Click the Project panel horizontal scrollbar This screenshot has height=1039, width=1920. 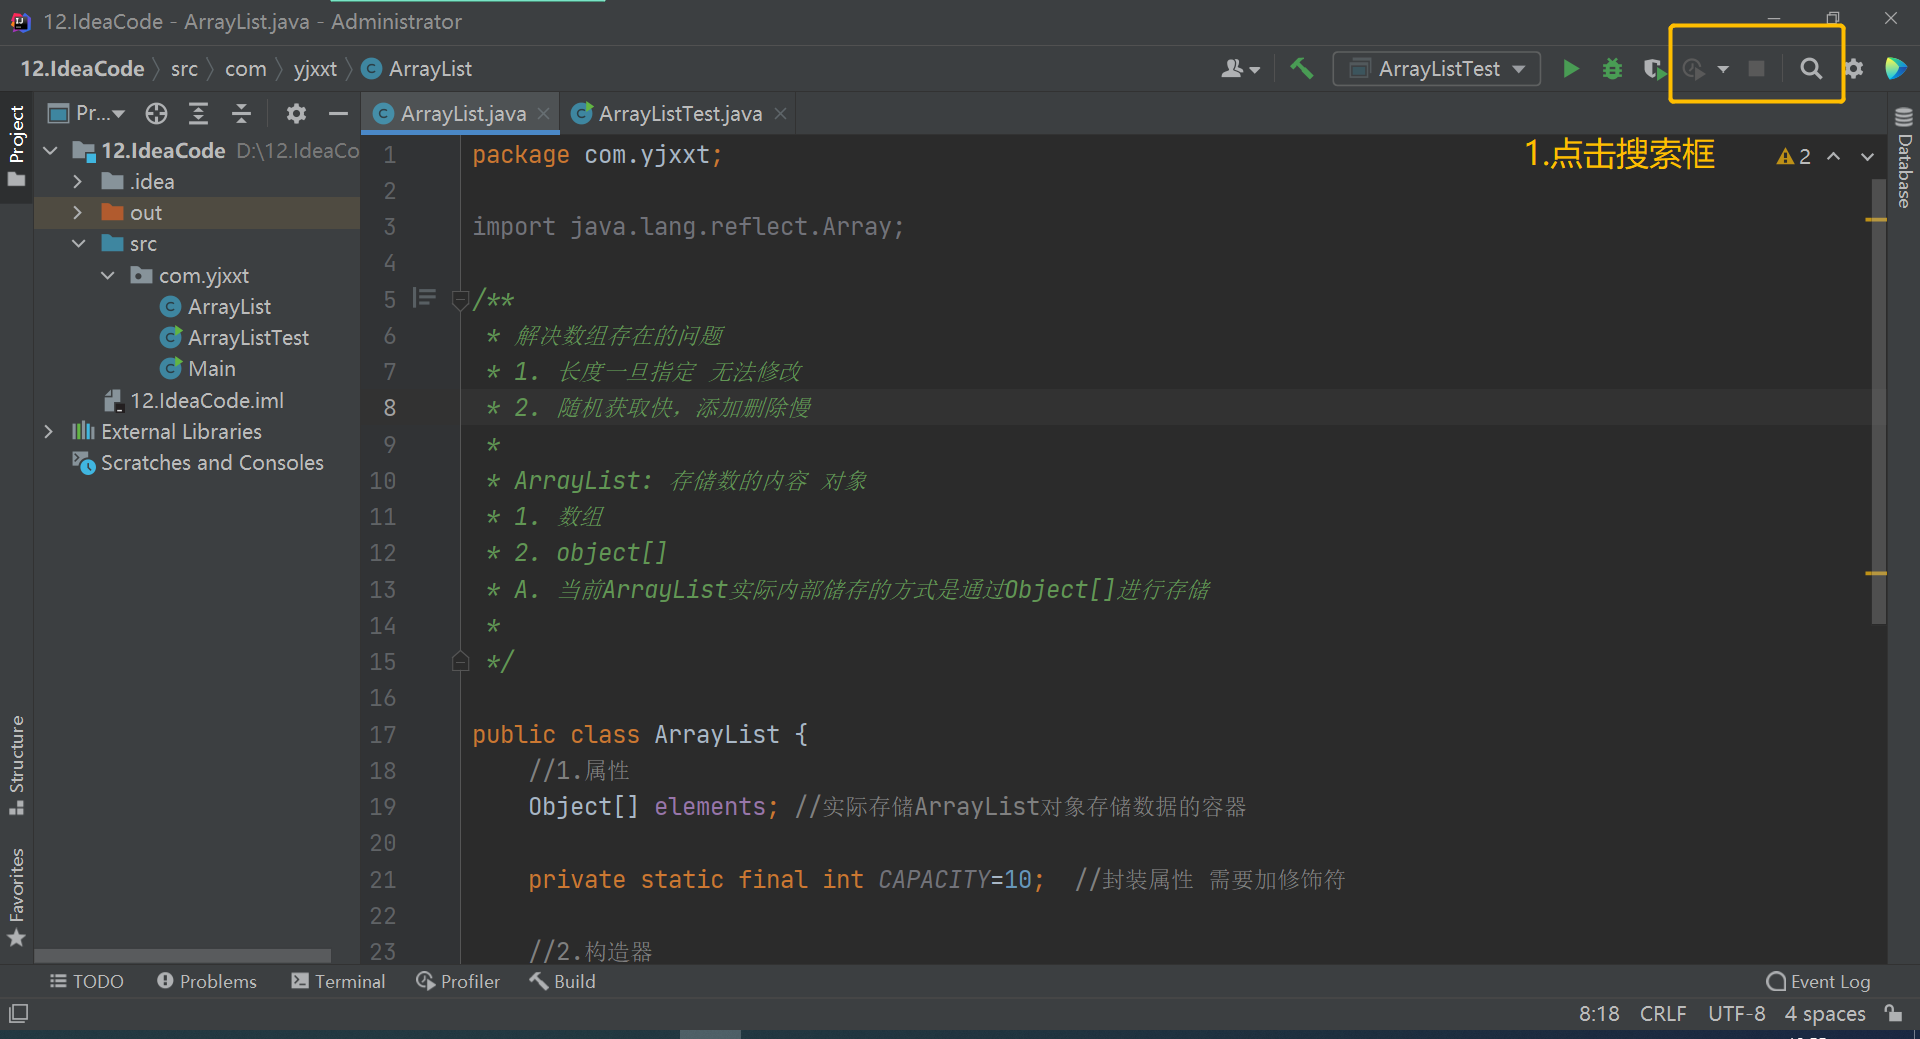click(x=183, y=955)
